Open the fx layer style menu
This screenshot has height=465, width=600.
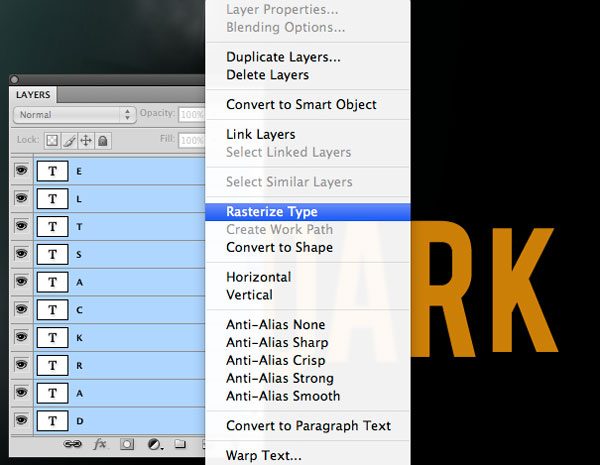(100, 443)
